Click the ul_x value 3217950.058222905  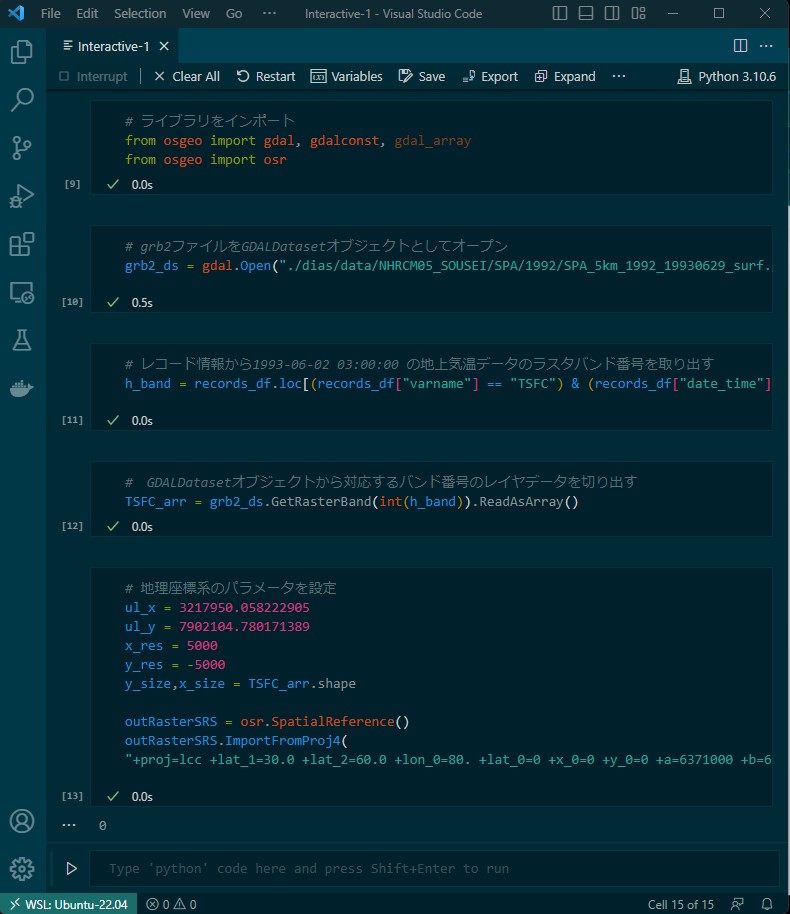[244, 607]
